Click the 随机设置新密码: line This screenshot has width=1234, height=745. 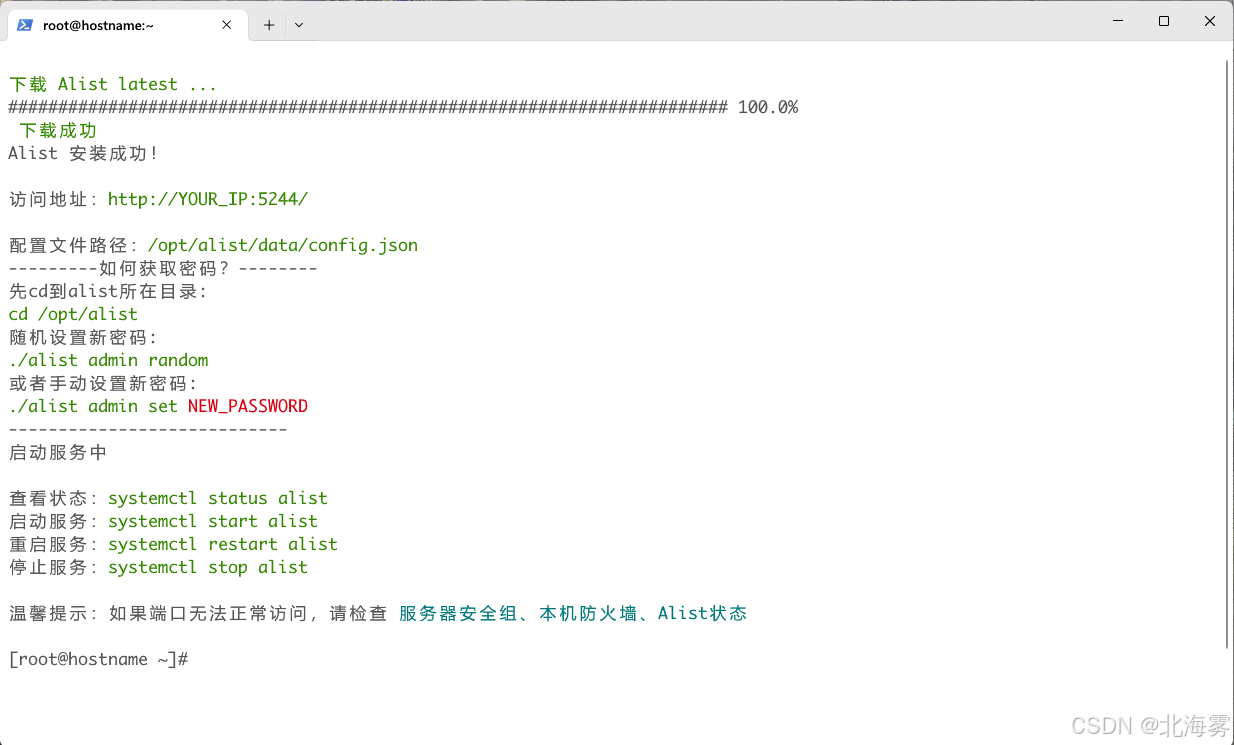[x=83, y=337]
